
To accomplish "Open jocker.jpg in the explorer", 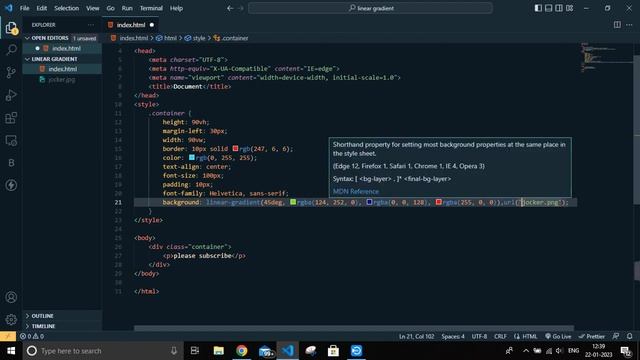I will (x=62, y=80).
